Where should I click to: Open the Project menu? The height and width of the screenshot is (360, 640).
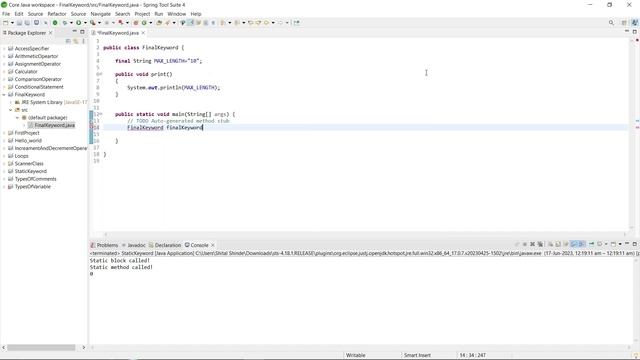[142, 14]
